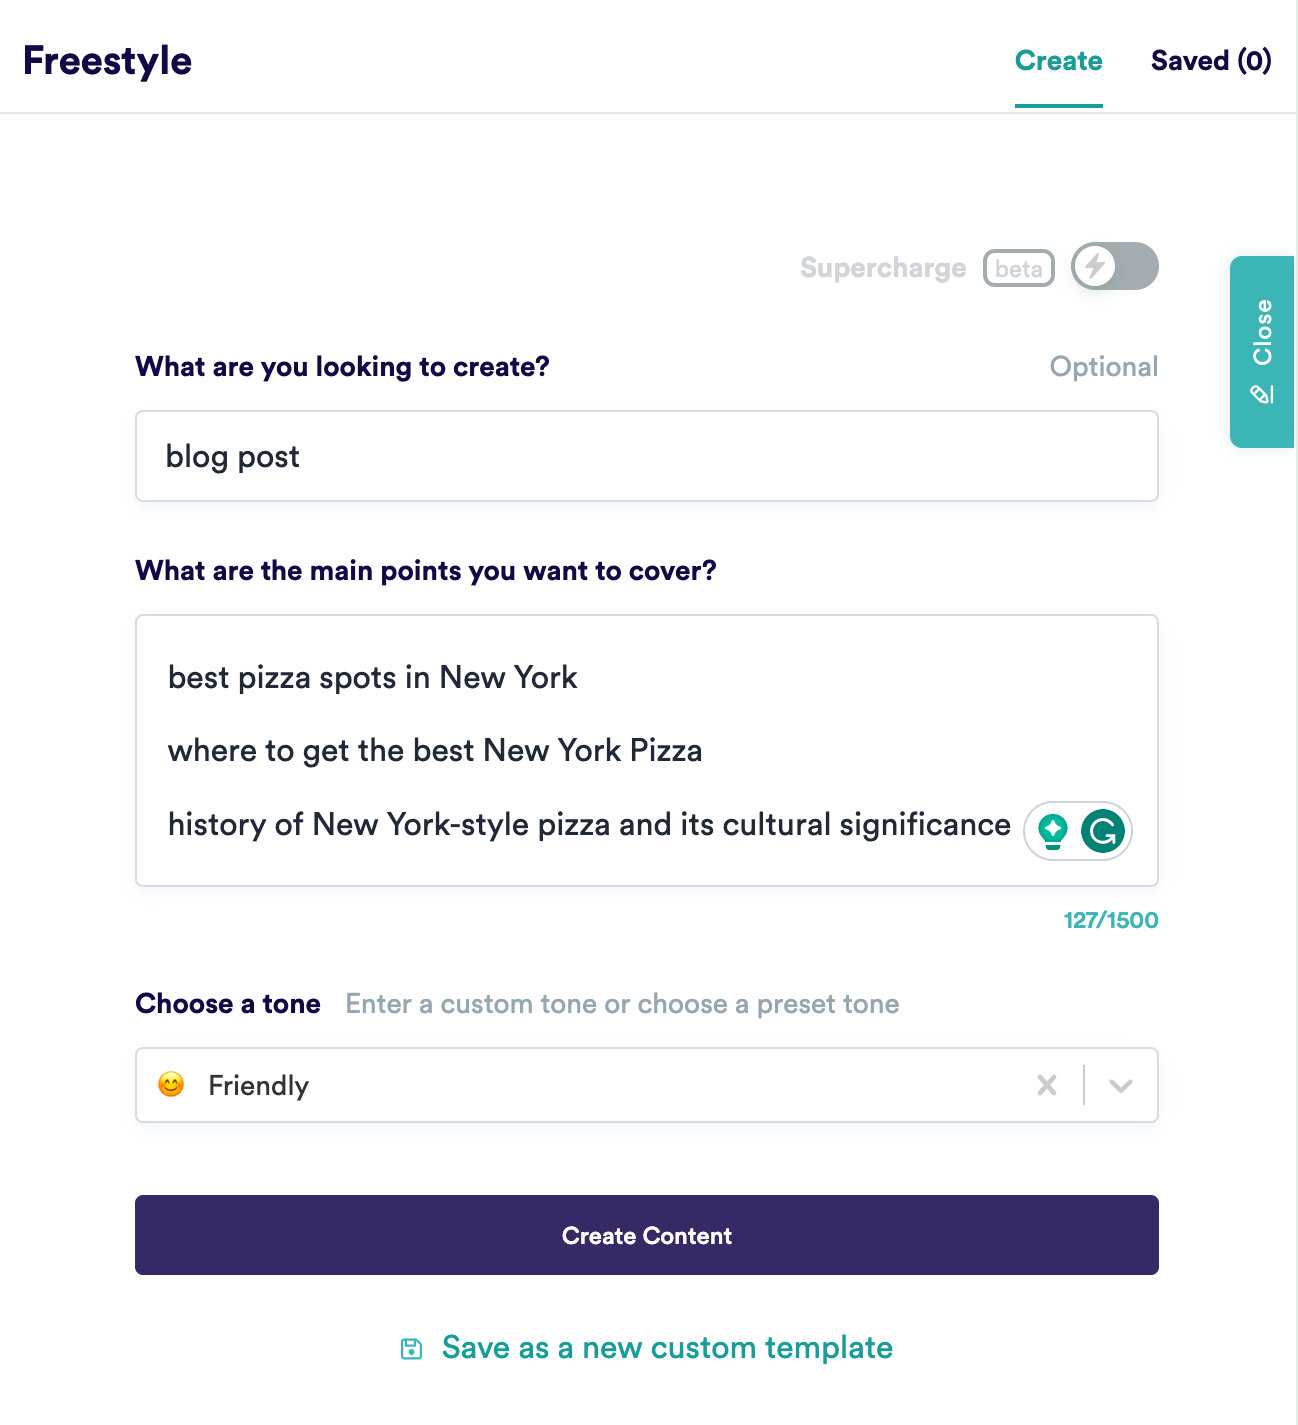
Task: Click the floppy disk save template icon
Action: click(x=411, y=1349)
